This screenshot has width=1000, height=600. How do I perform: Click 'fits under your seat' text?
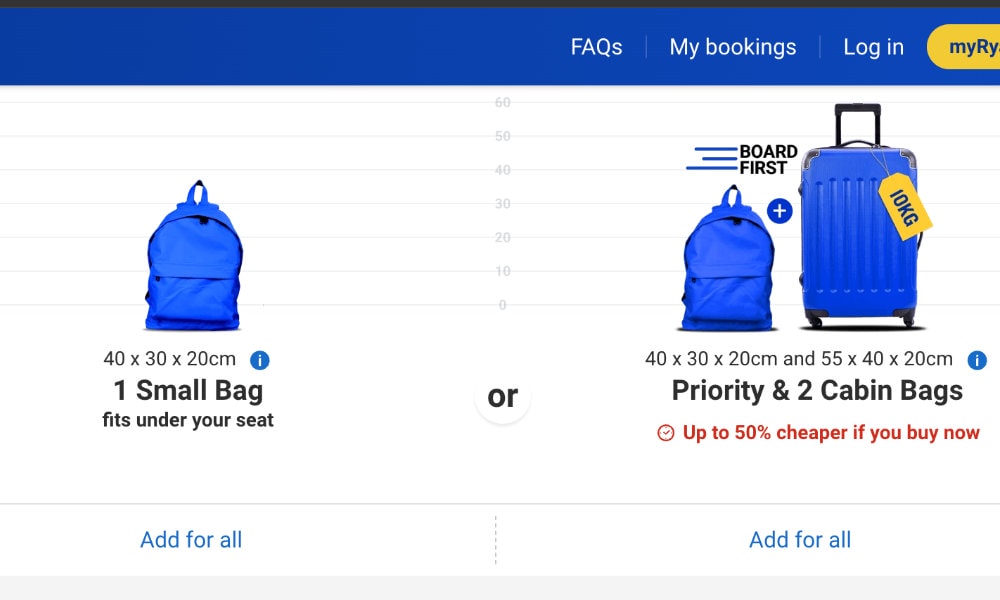coord(188,420)
